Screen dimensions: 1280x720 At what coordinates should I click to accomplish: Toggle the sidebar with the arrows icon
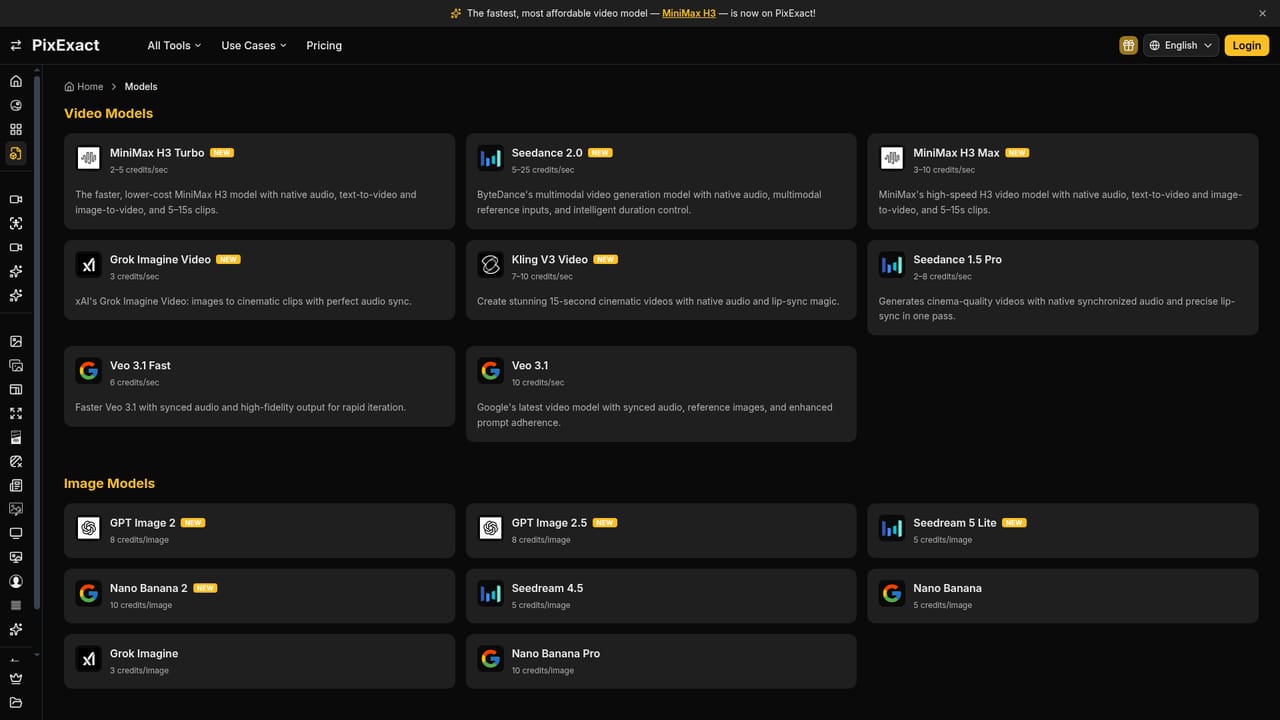(x=16, y=45)
